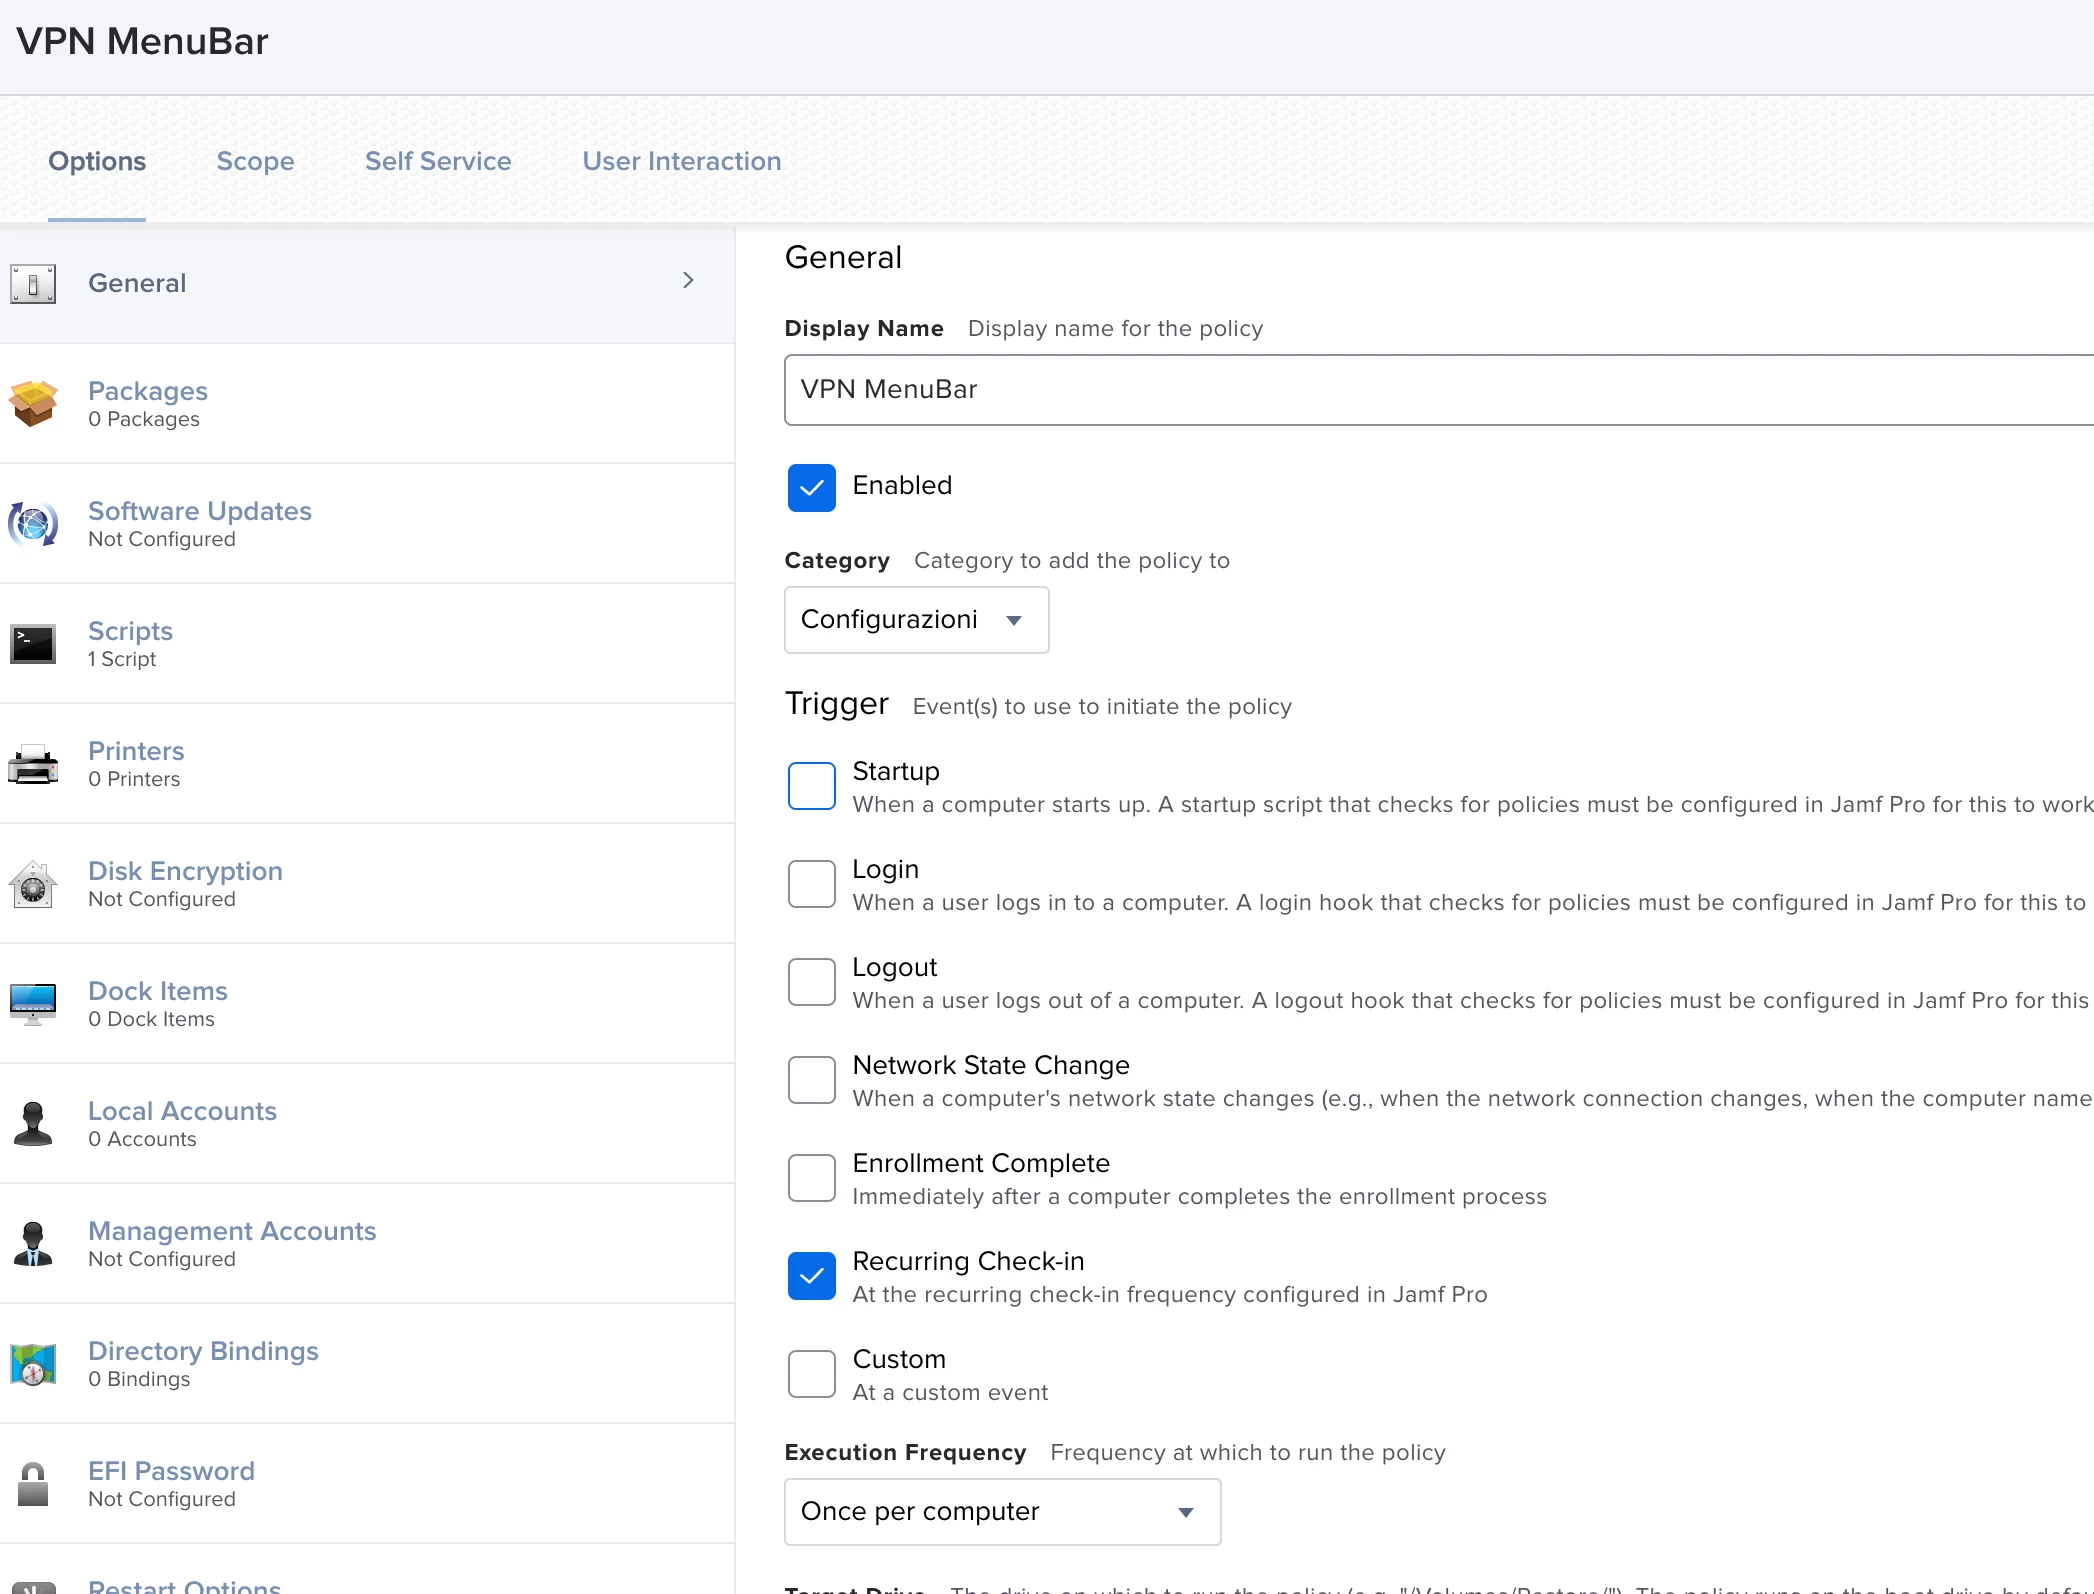Open the Self Service tab

[438, 161]
